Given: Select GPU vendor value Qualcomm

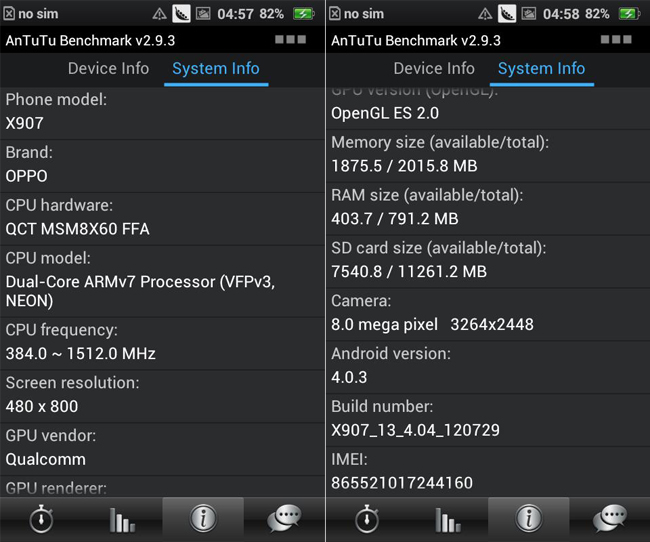Looking at the screenshot, I should [x=46, y=459].
